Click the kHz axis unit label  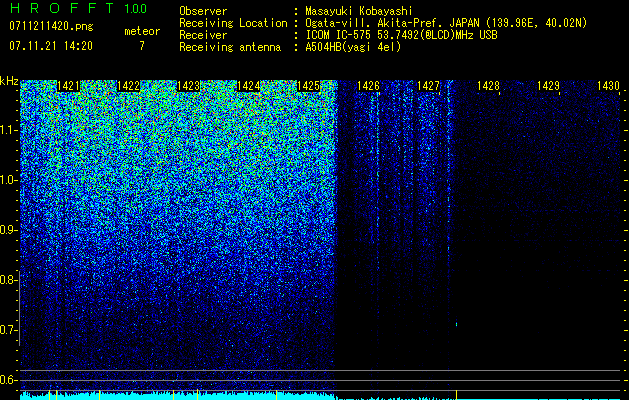tap(9, 81)
